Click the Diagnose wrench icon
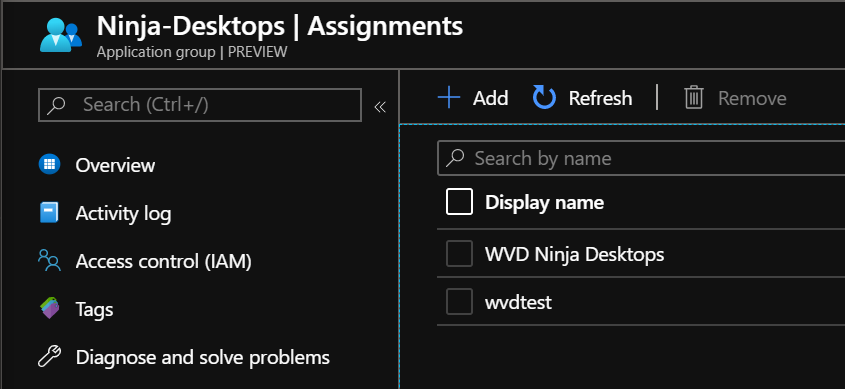845x389 pixels. (50, 357)
